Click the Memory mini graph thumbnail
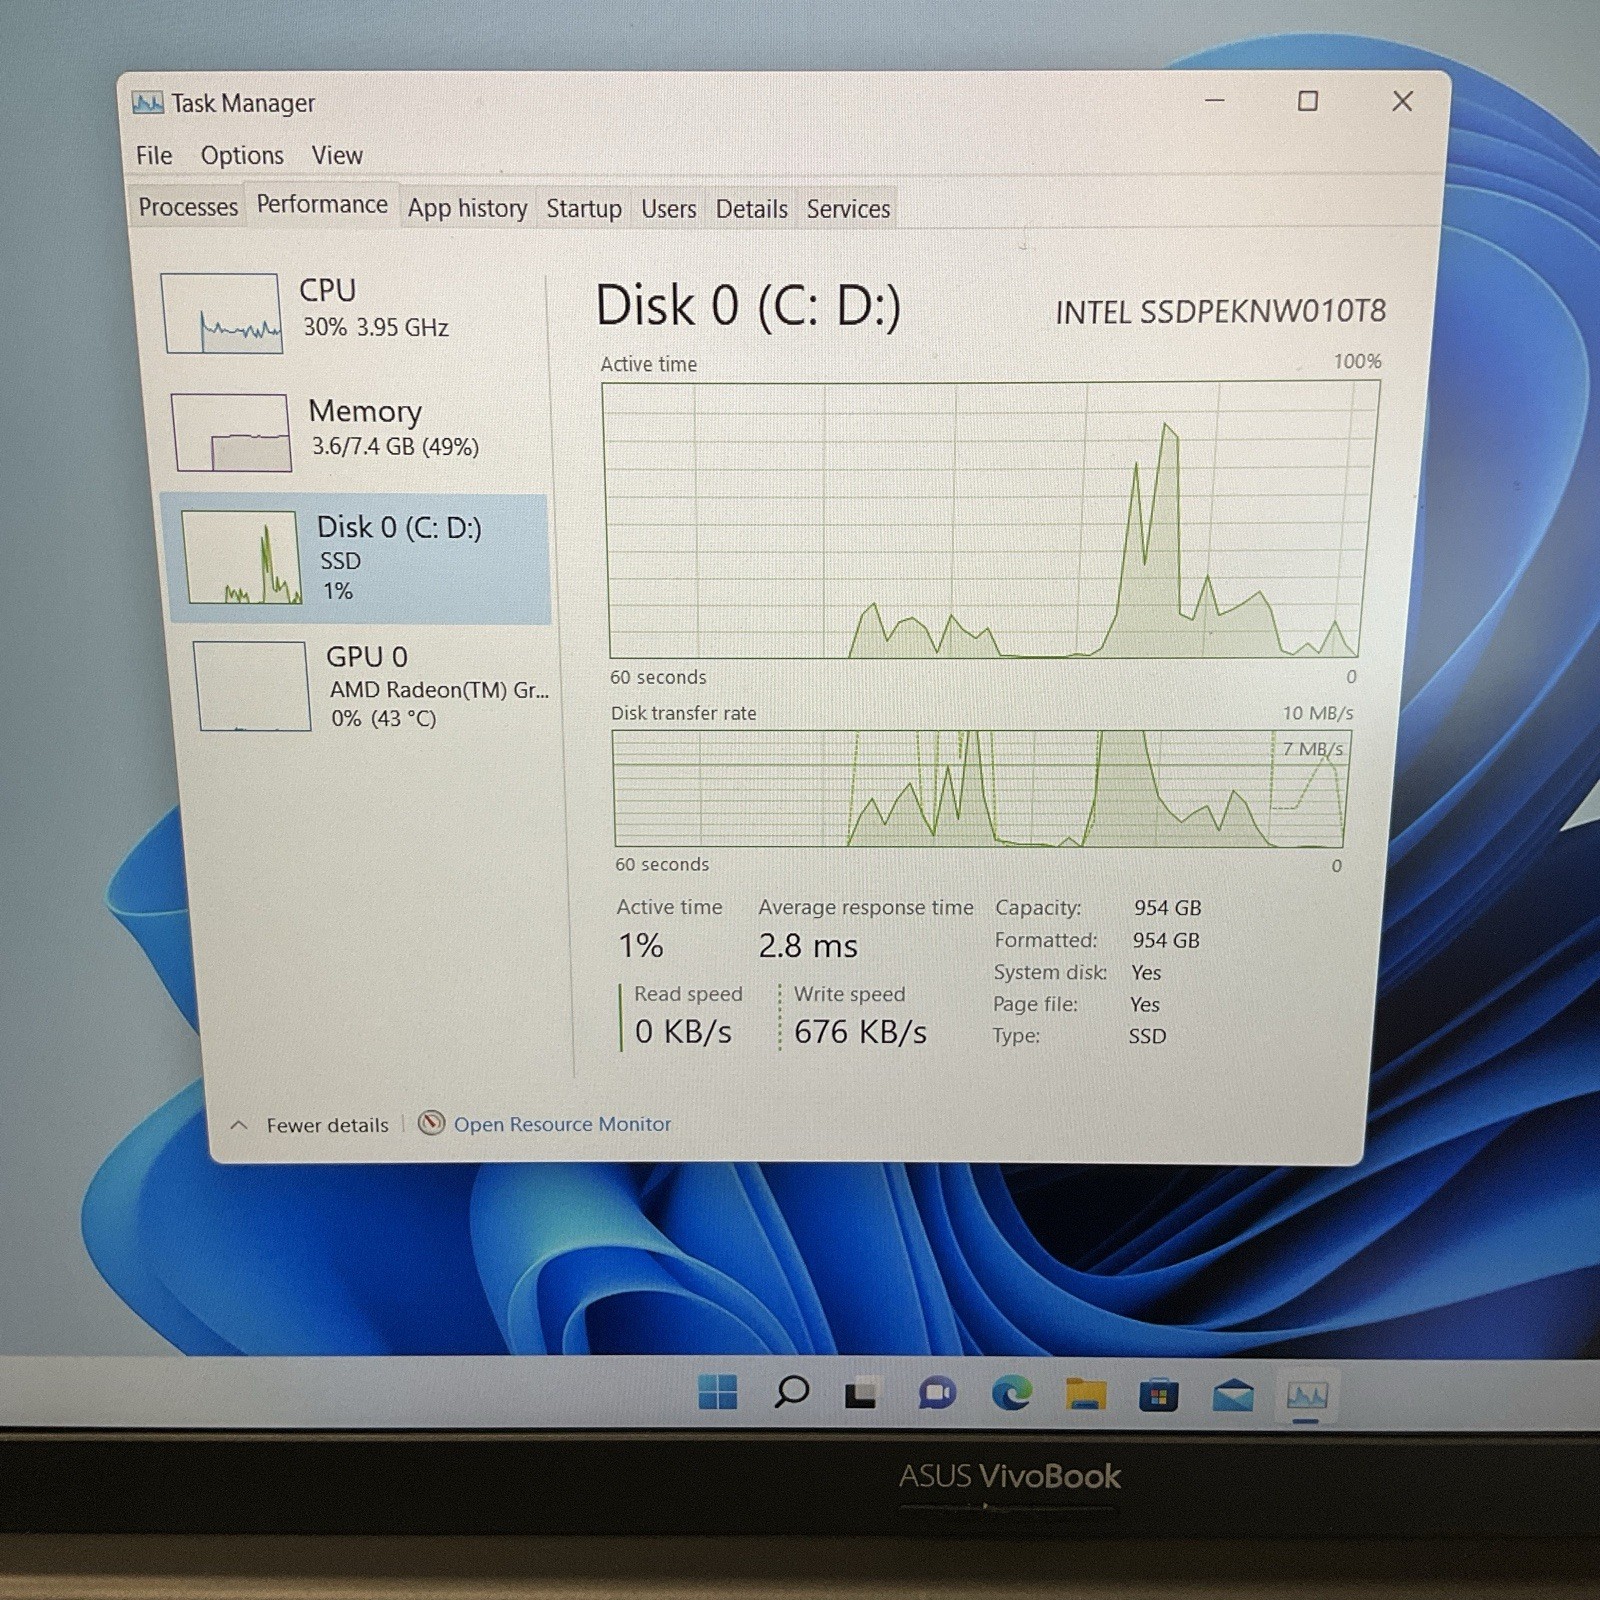1600x1600 pixels. 231,432
